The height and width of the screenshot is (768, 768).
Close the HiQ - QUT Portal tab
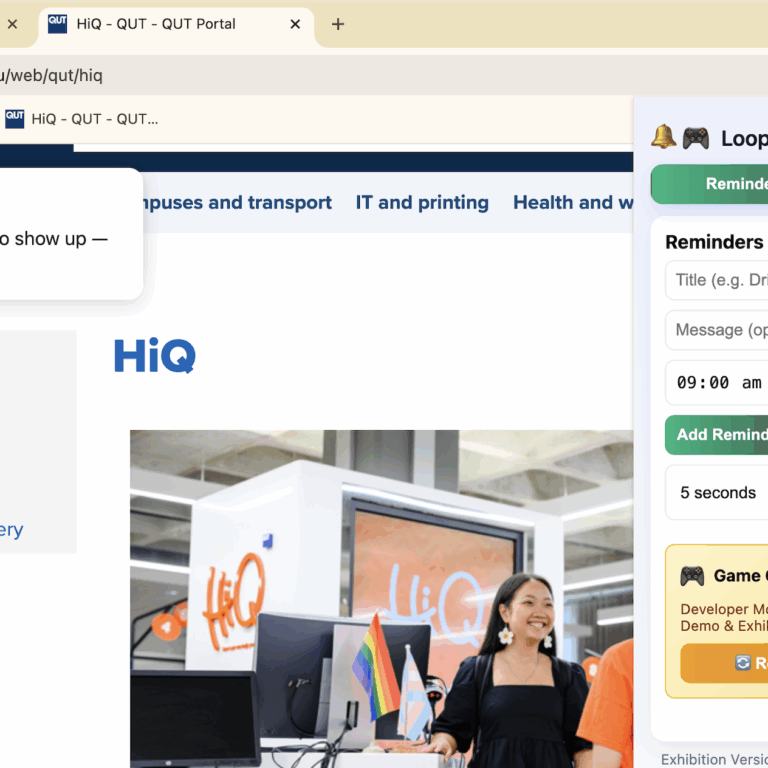[295, 24]
